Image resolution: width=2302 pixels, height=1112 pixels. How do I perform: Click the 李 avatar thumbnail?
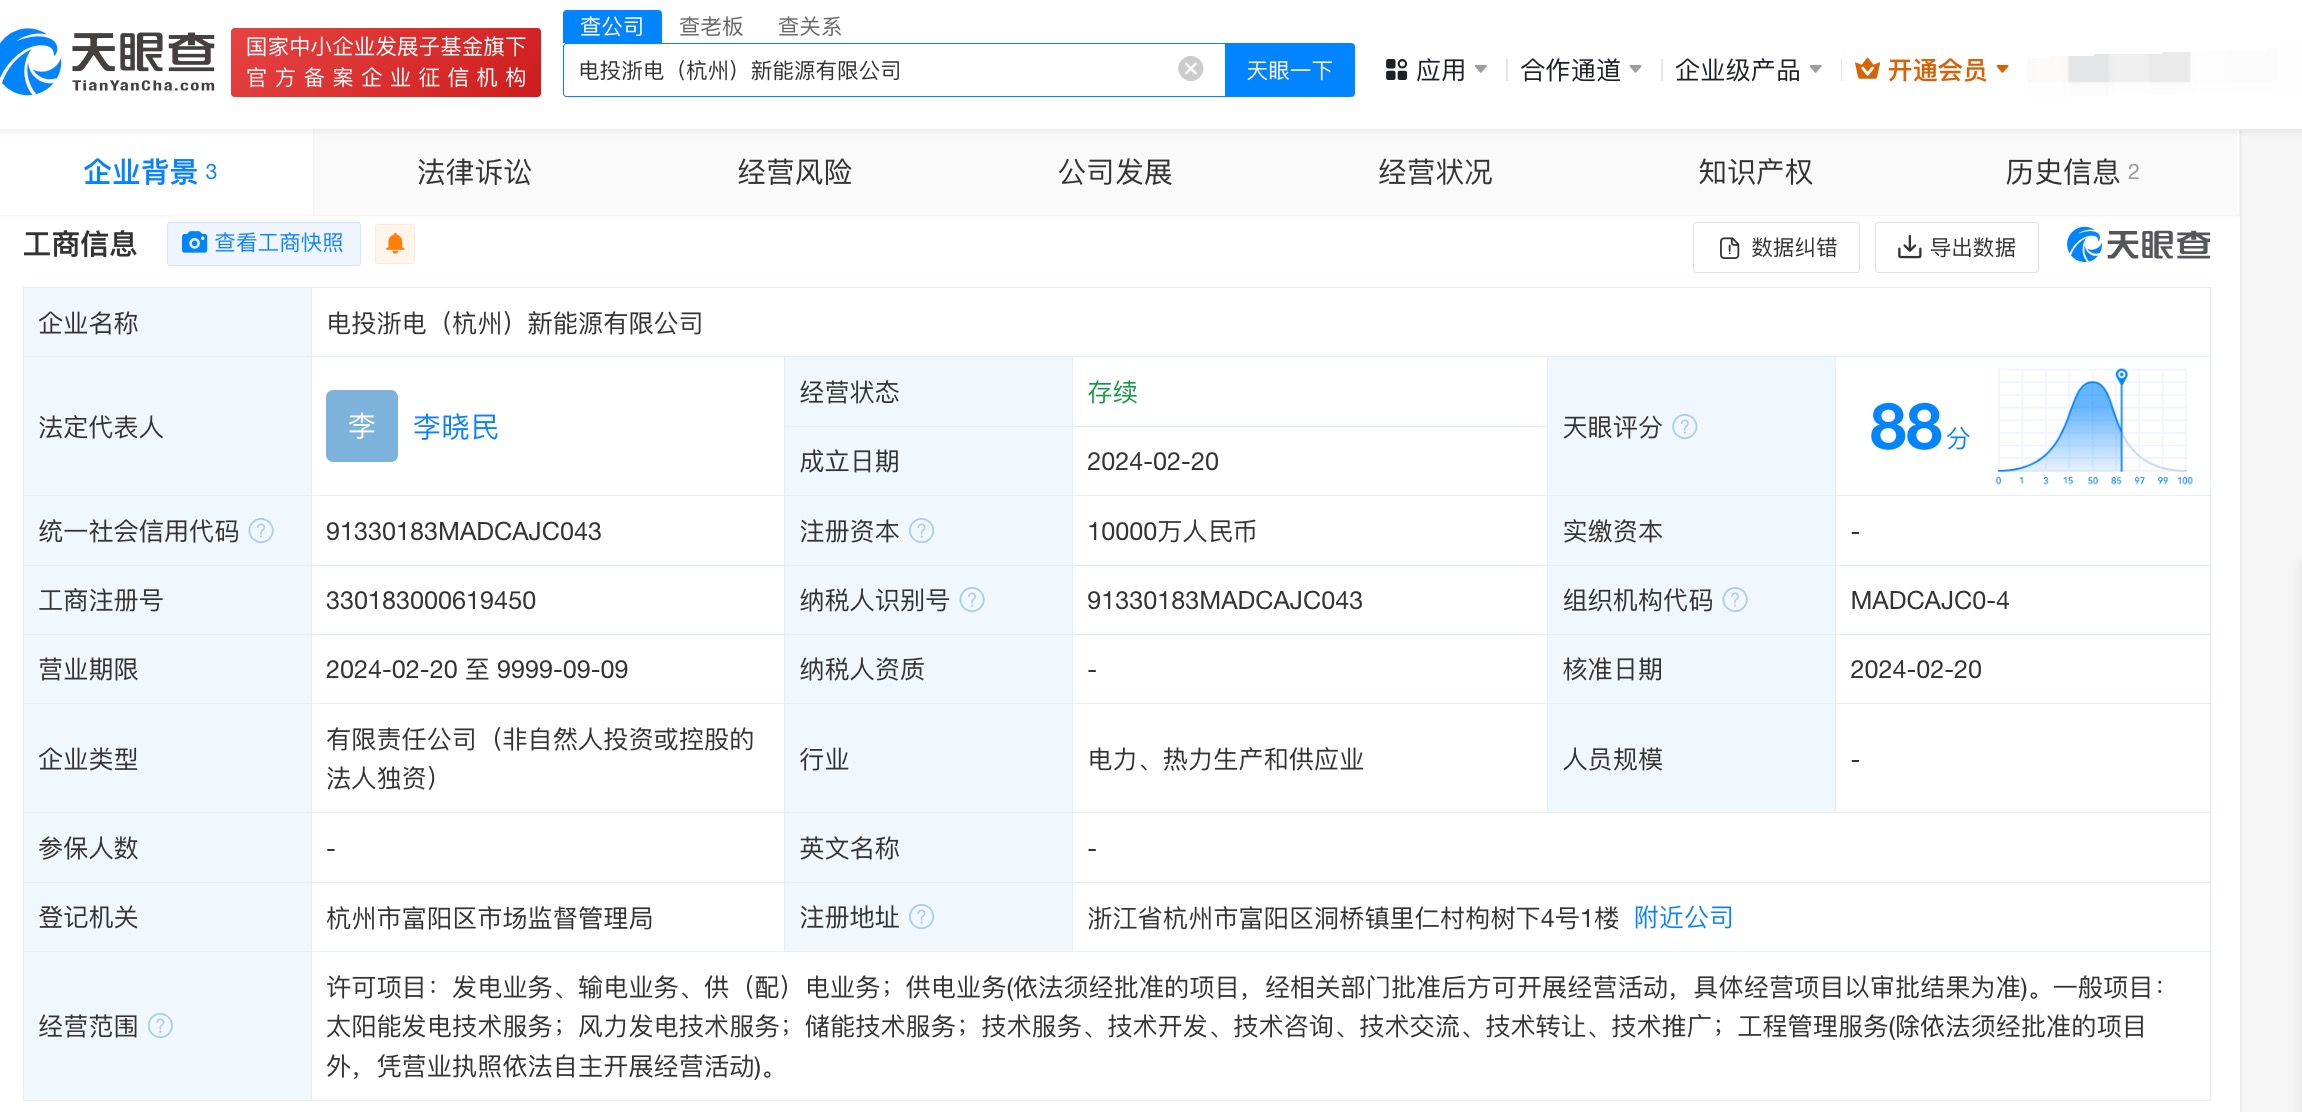tap(361, 426)
